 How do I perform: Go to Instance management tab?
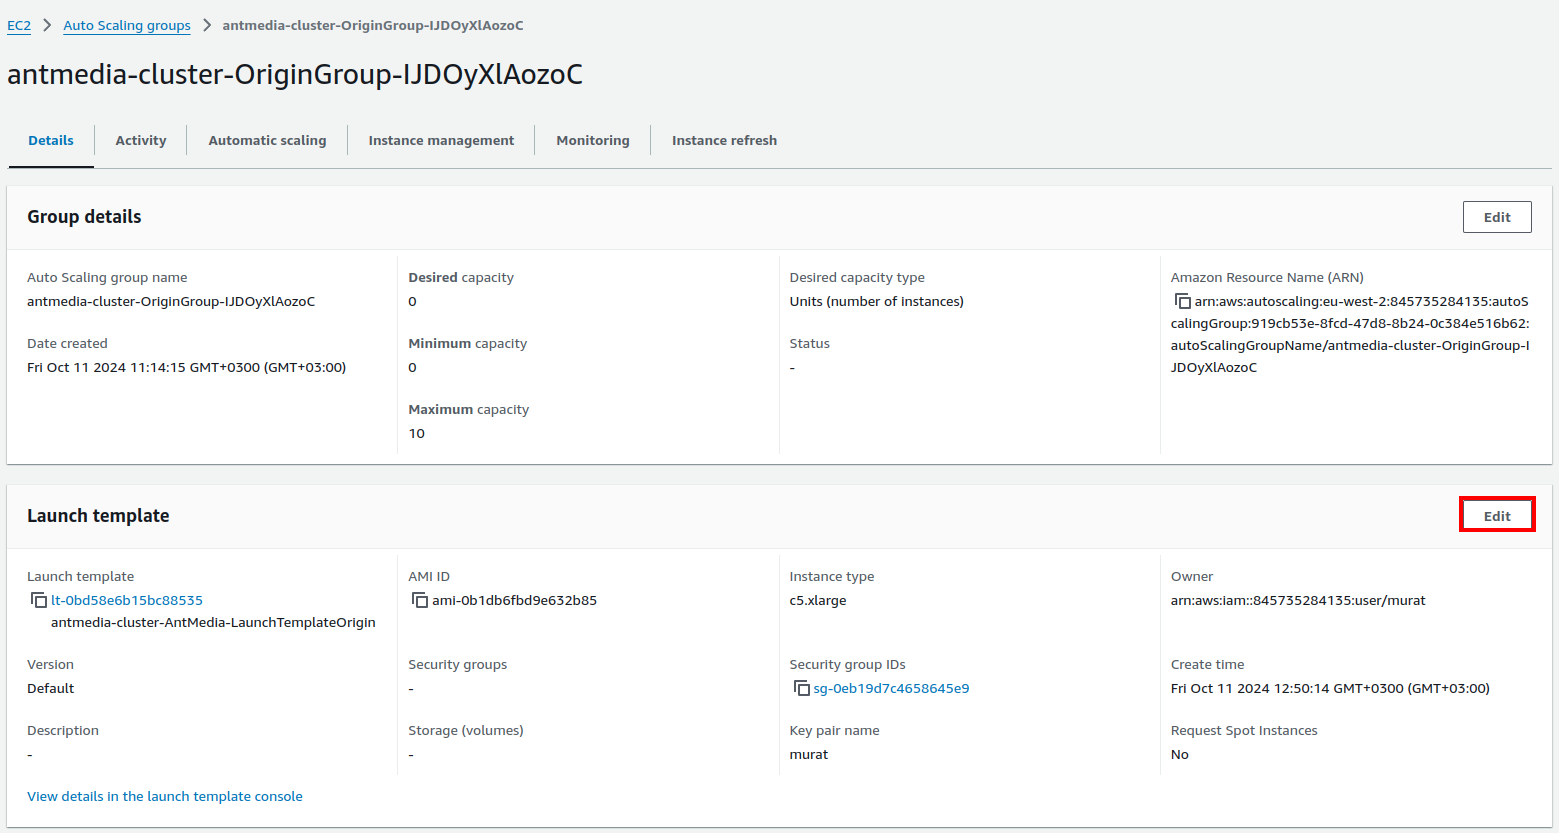click(441, 140)
